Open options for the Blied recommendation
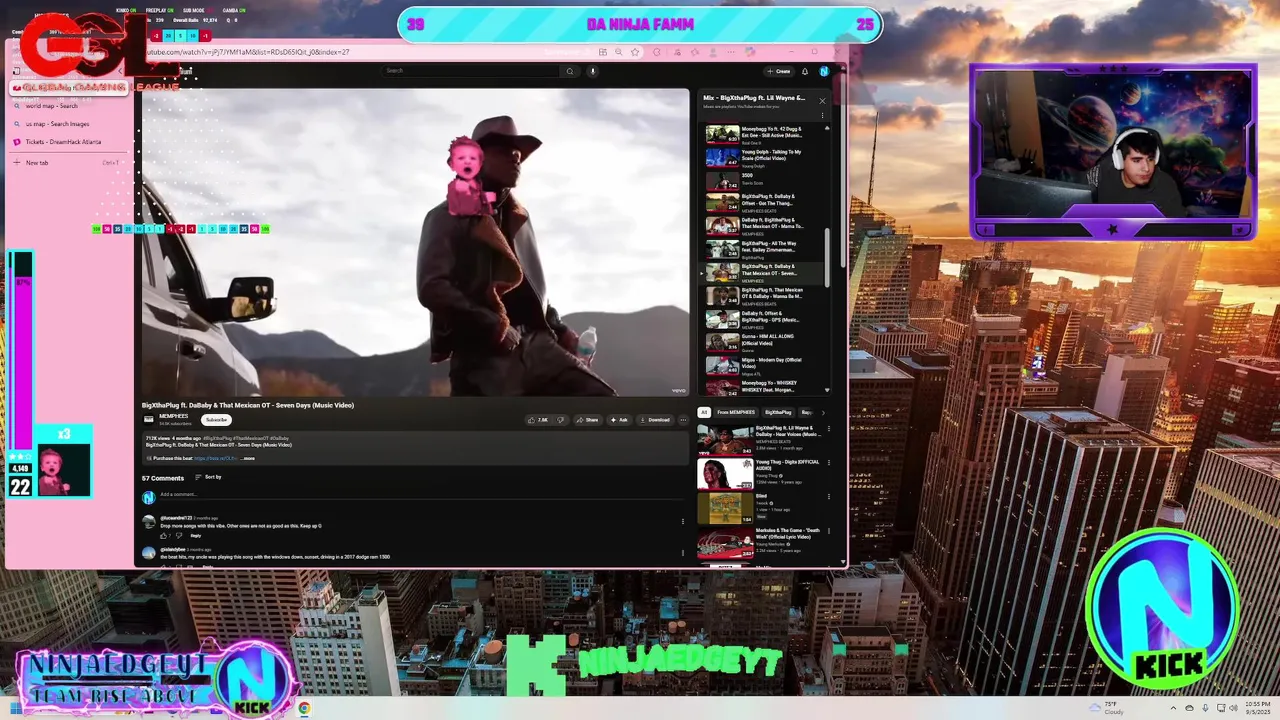 (828, 497)
